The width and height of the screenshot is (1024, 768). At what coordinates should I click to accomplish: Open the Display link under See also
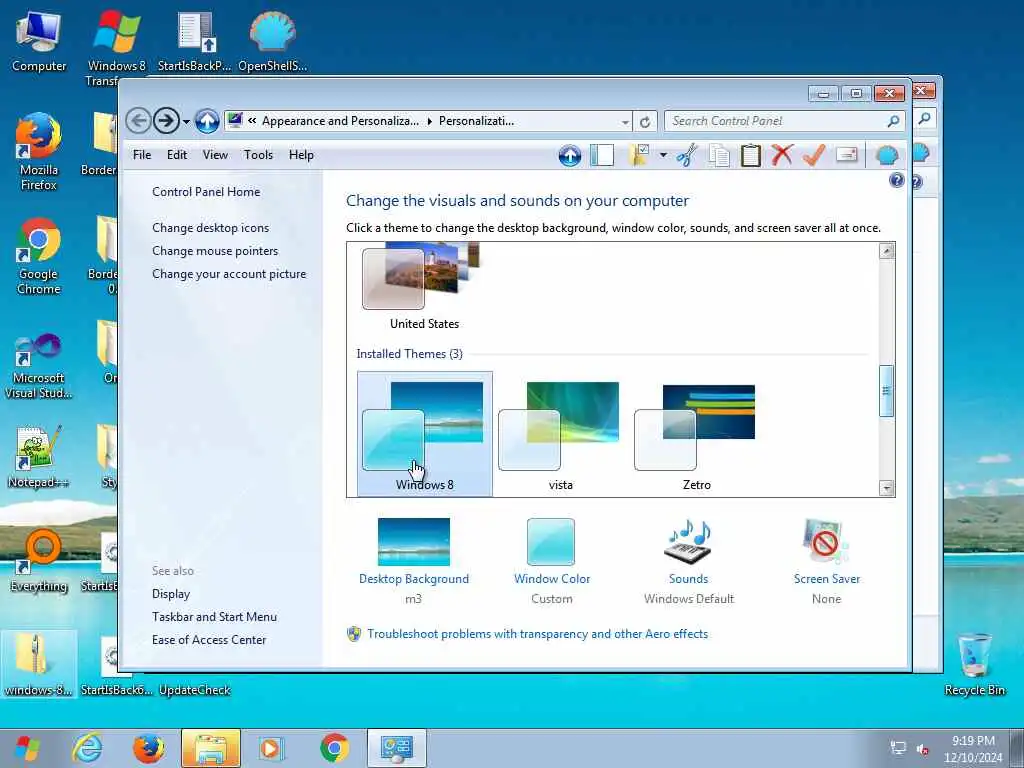tap(170, 594)
